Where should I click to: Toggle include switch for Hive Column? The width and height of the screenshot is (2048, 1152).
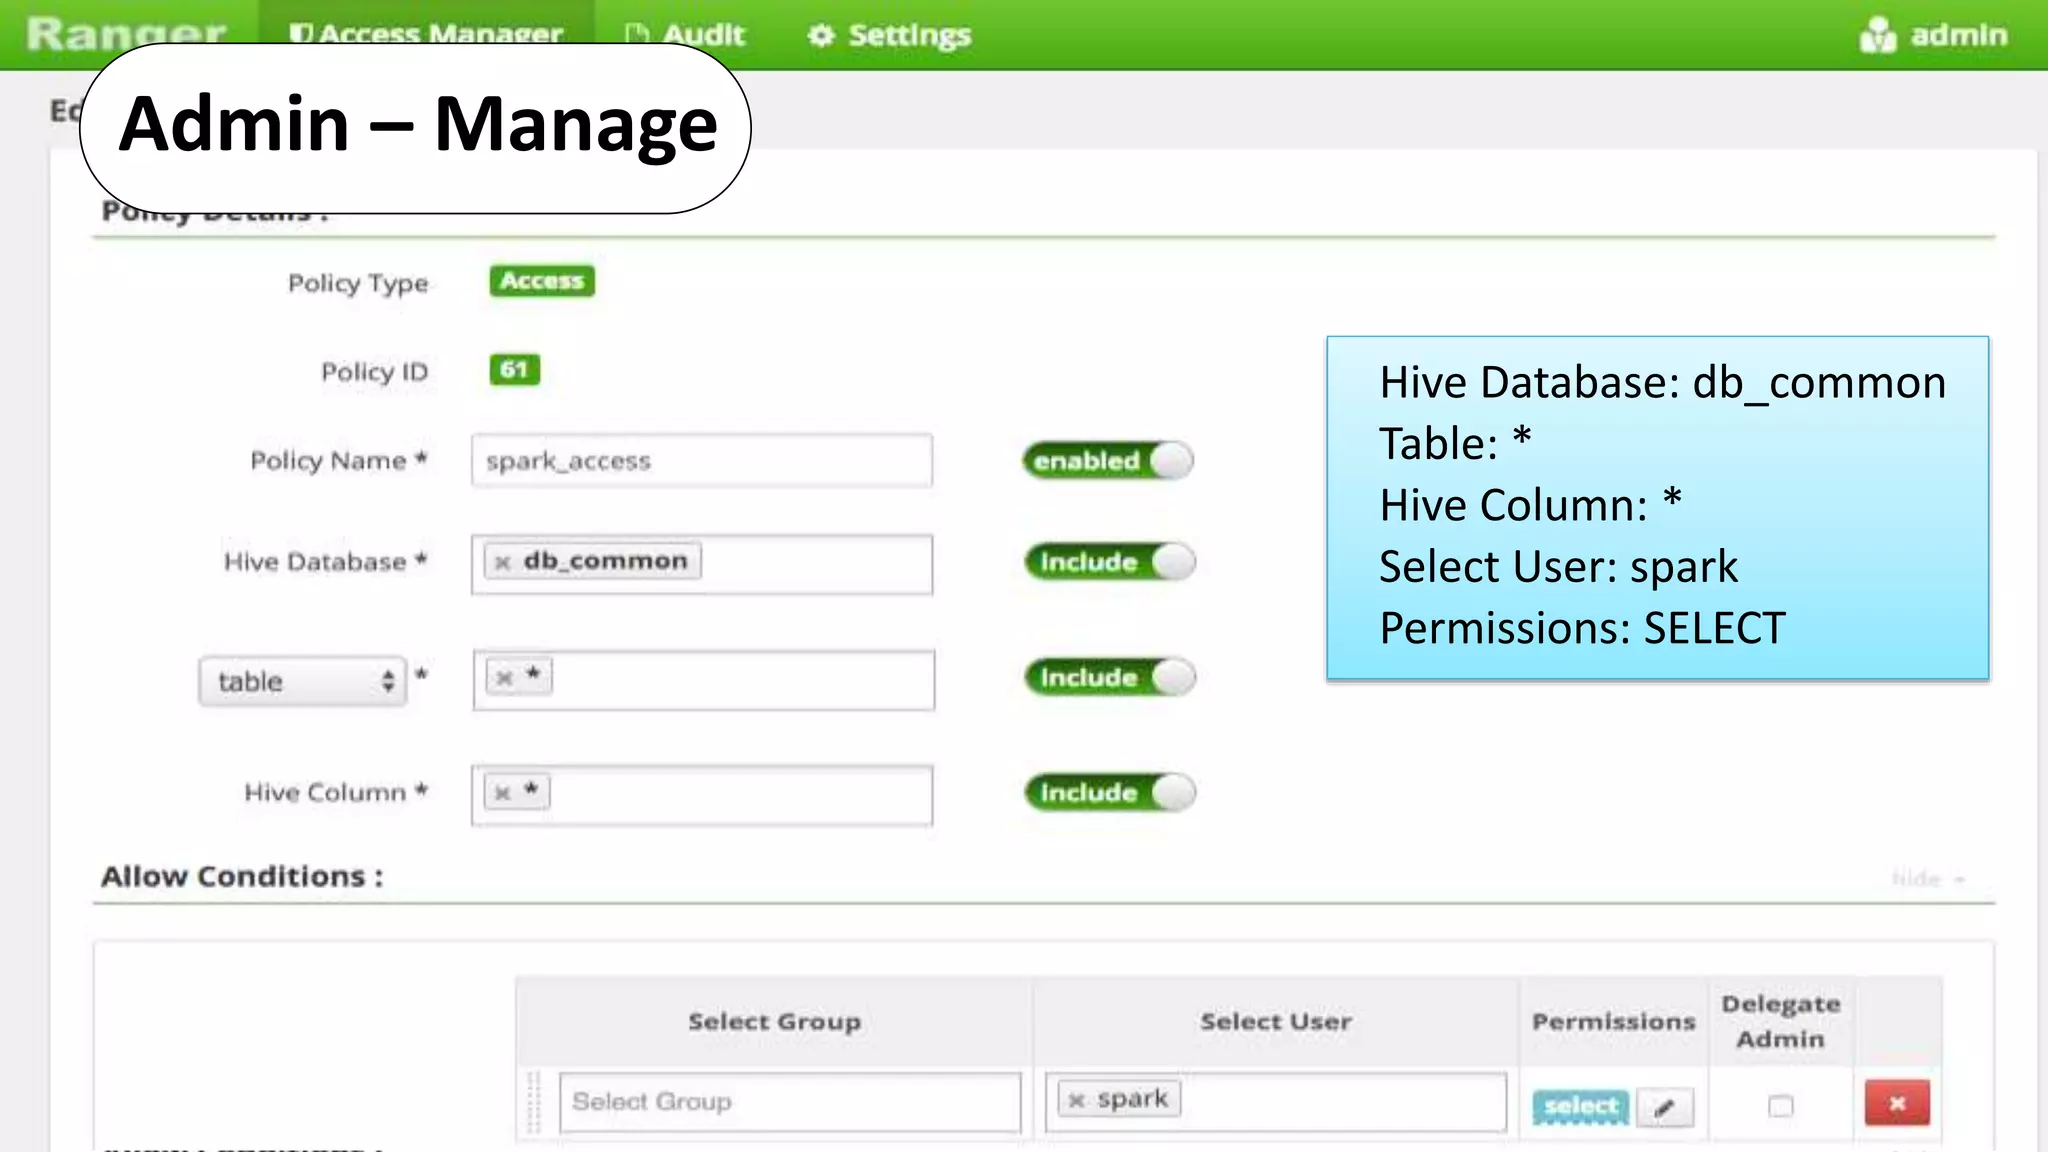pyautogui.click(x=1110, y=793)
